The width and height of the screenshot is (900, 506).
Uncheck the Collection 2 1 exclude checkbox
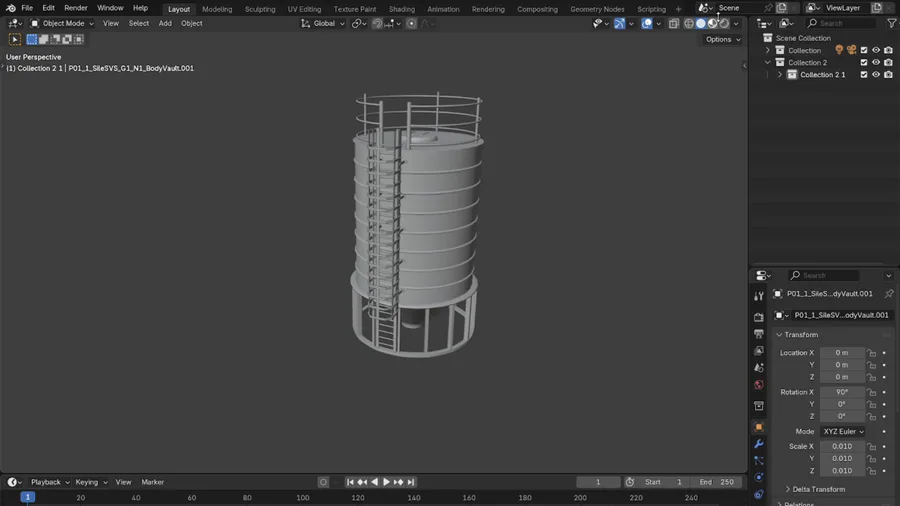tap(864, 75)
